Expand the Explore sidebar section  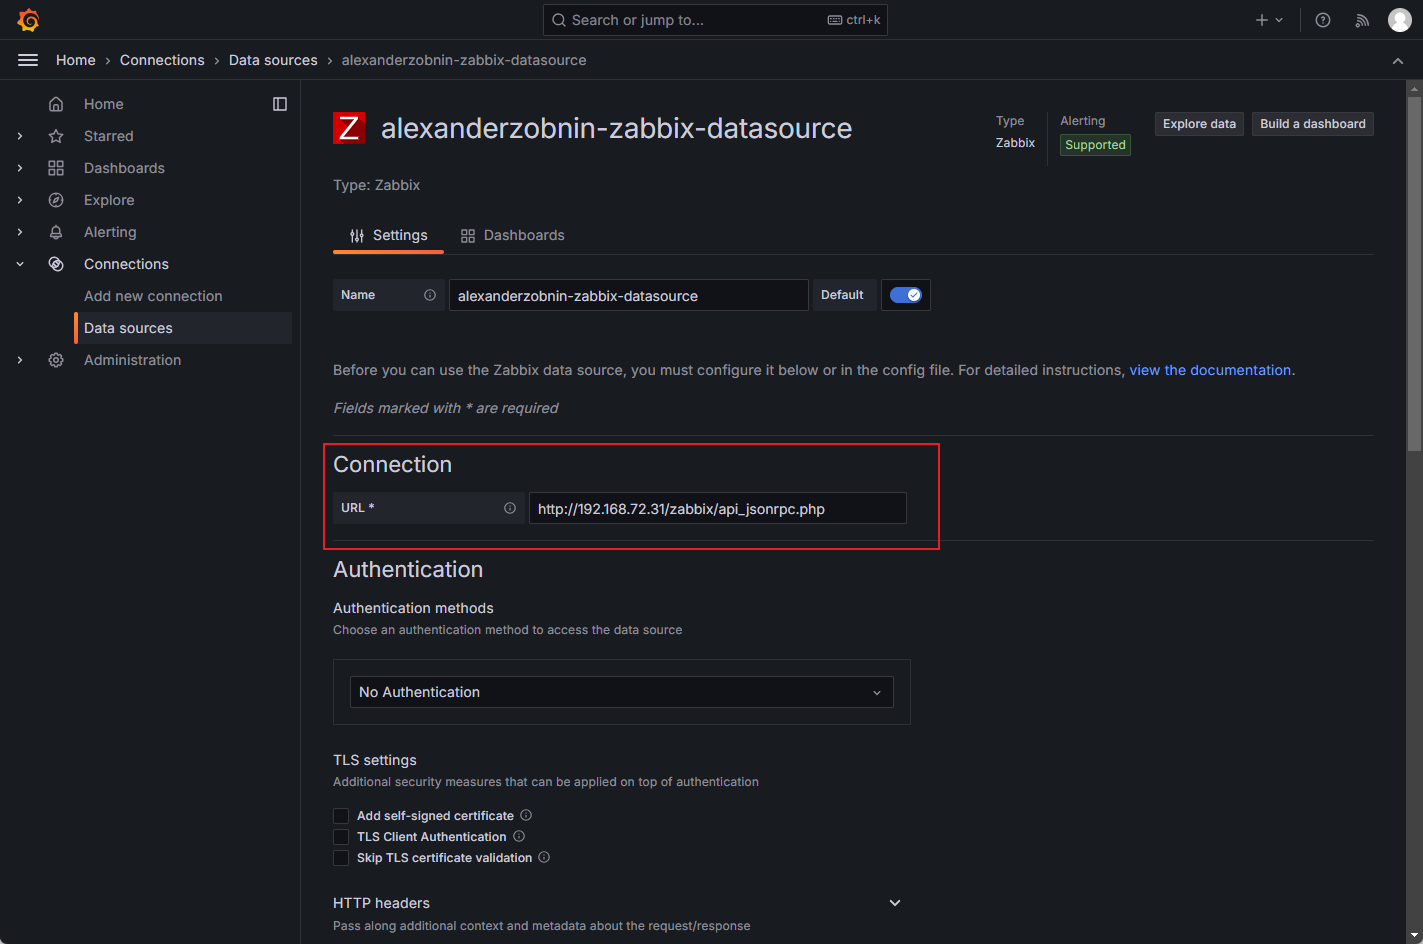tap(20, 200)
